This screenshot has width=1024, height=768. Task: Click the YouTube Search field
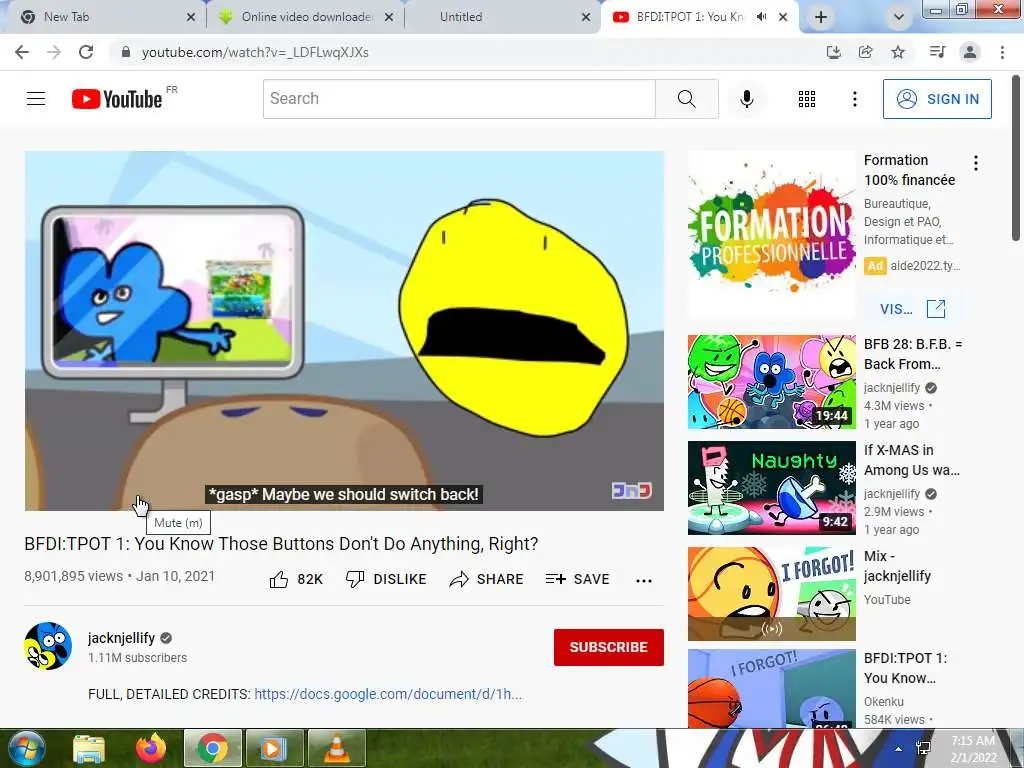(459, 99)
